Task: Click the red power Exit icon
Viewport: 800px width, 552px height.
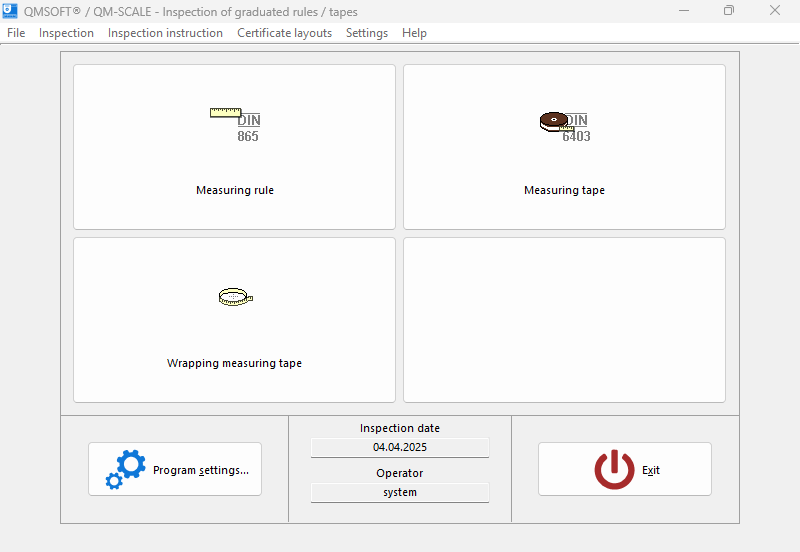Action: coord(614,469)
